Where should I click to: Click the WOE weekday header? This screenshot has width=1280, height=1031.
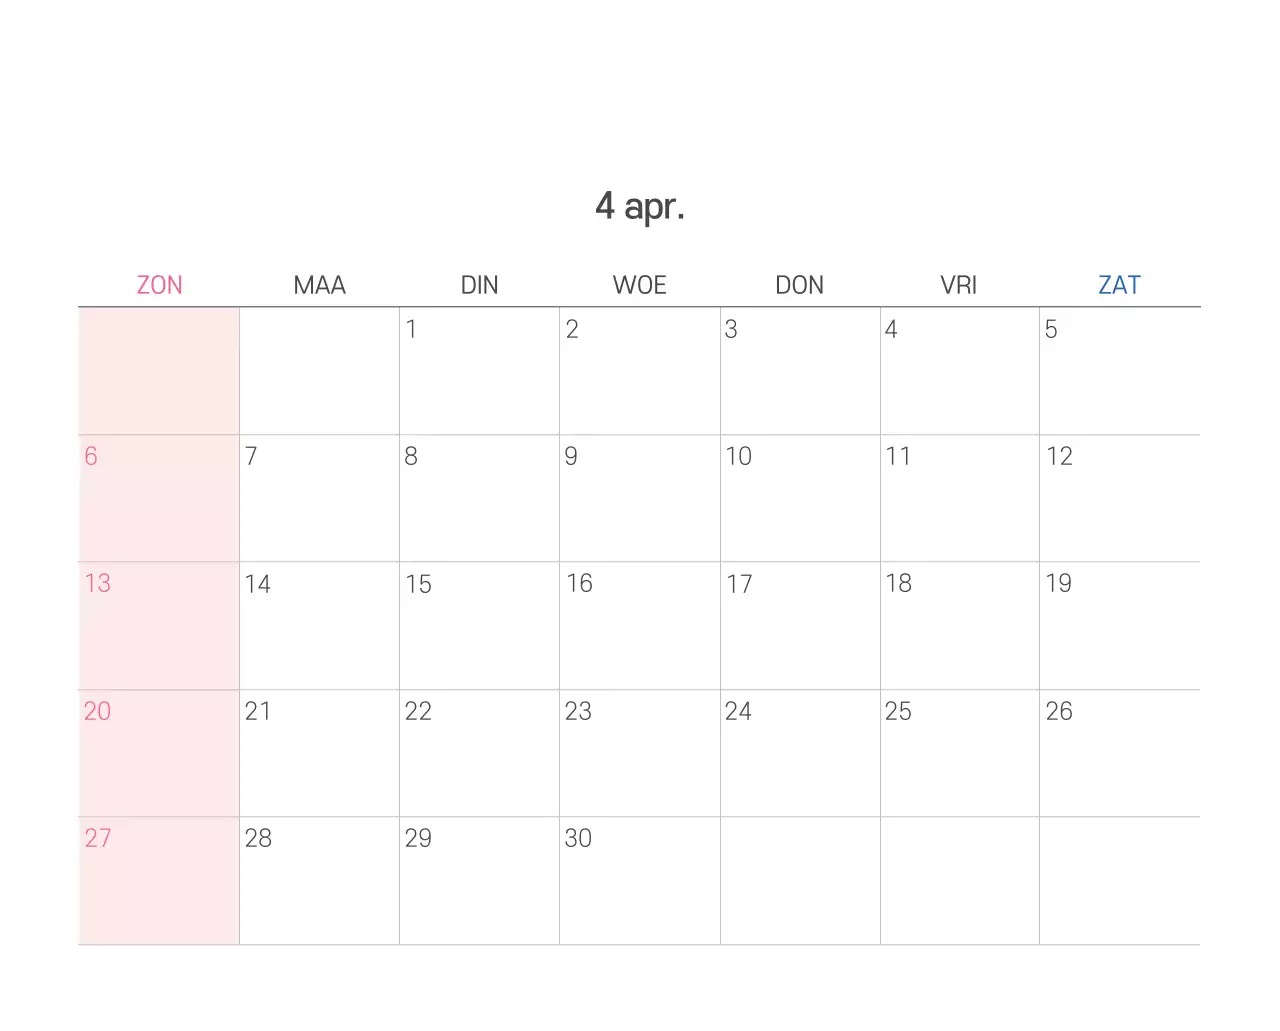(639, 285)
